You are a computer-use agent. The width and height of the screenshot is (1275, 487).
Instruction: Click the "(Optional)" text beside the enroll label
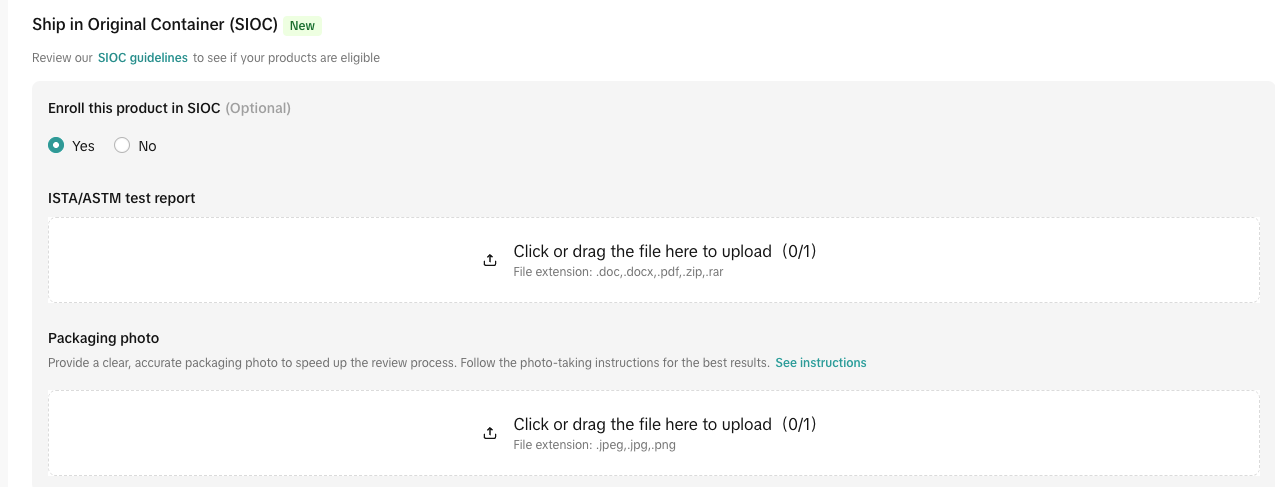point(258,108)
